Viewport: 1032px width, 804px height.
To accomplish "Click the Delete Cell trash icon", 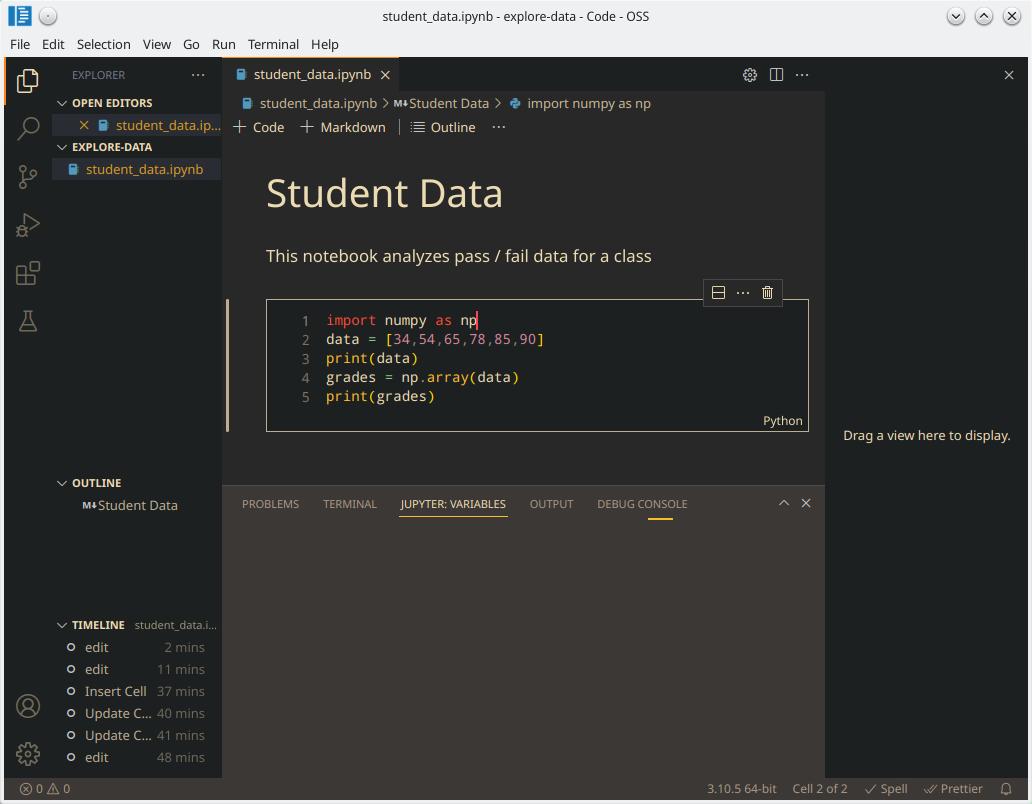I will click(x=767, y=293).
